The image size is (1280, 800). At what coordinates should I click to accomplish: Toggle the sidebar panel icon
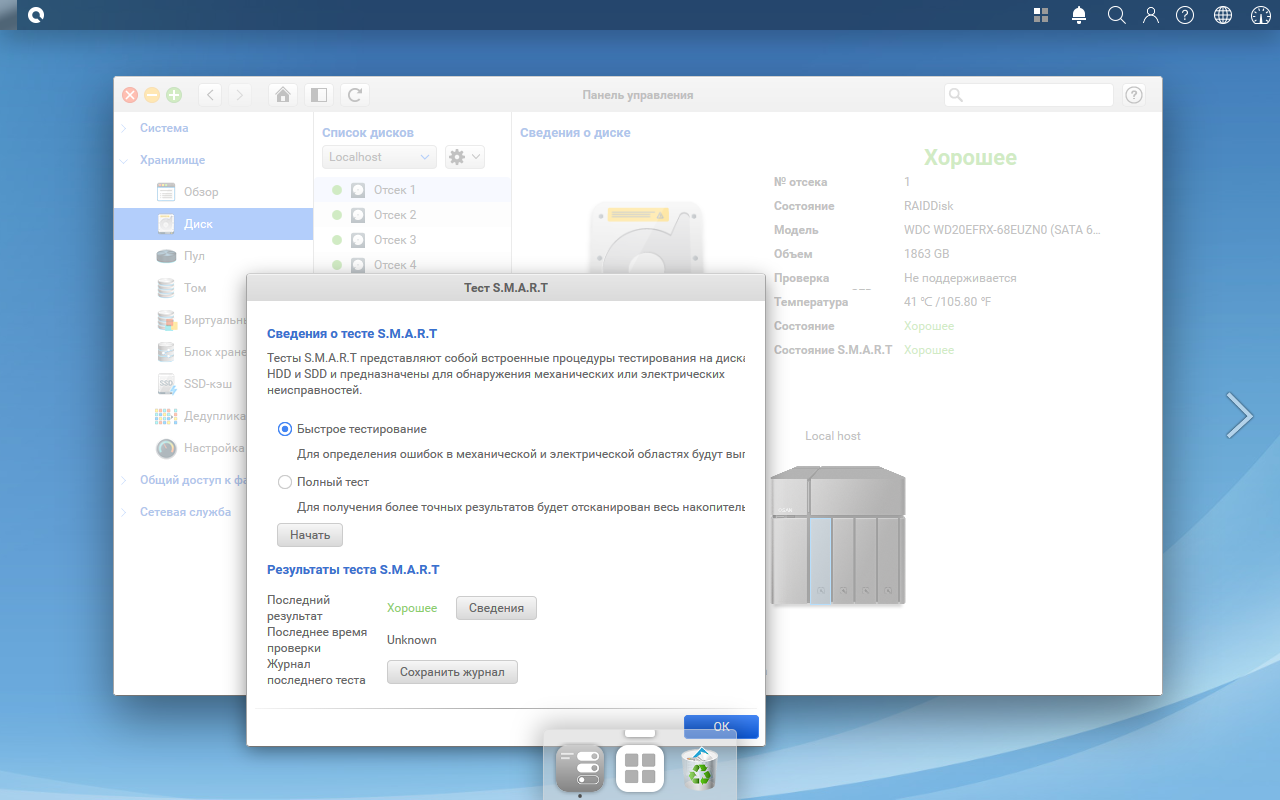tap(318, 95)
